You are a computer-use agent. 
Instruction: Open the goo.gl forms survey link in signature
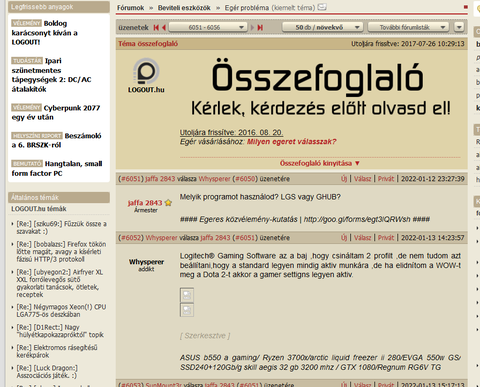357,219
